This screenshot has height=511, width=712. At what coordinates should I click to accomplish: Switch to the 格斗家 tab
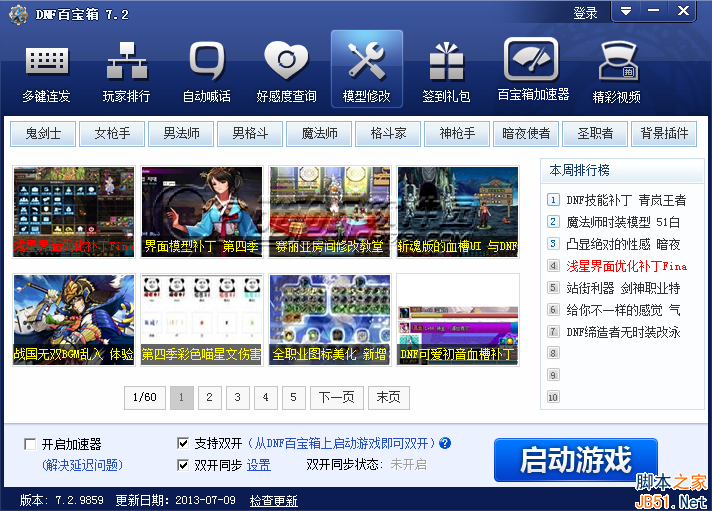pyautogui.click(x=388, y=134)
